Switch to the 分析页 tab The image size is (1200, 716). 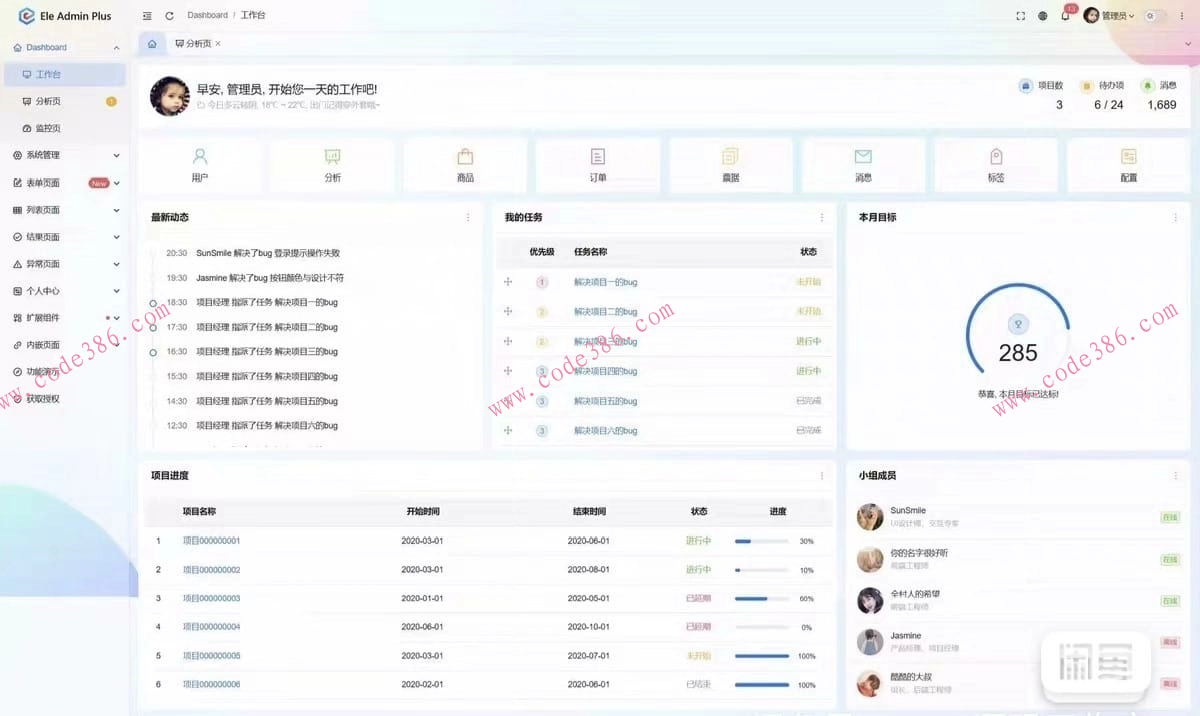pos(192,44)
